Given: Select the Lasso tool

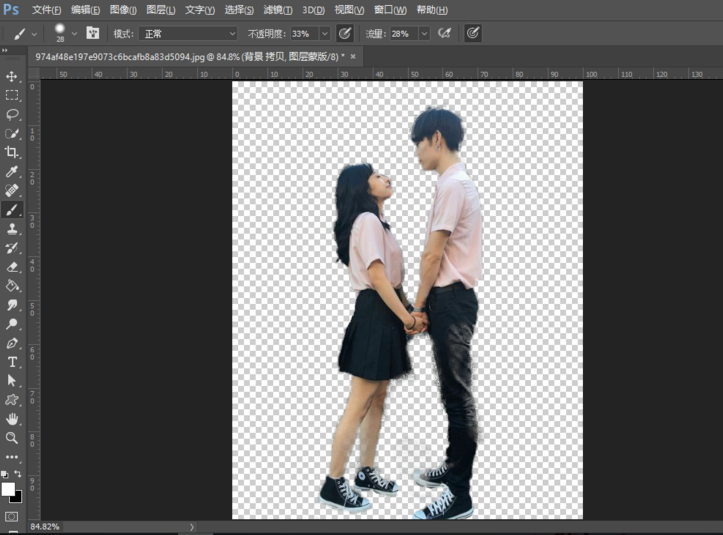Looking at the screenshot, I should (x=12, y=115).
